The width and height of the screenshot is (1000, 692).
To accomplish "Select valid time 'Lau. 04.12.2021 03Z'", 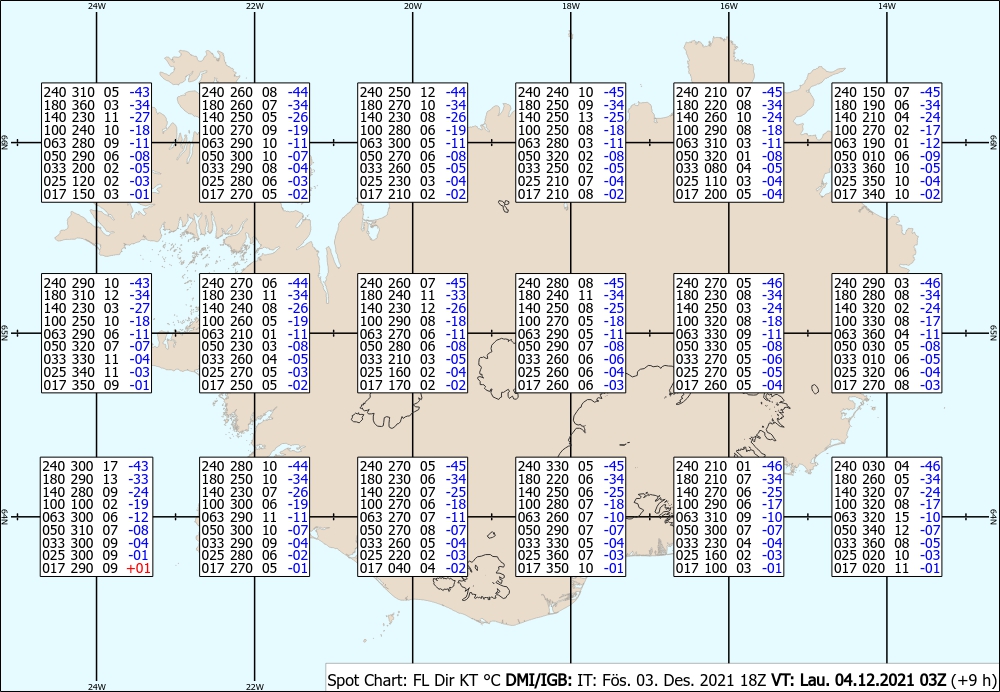I will [872, 680].
